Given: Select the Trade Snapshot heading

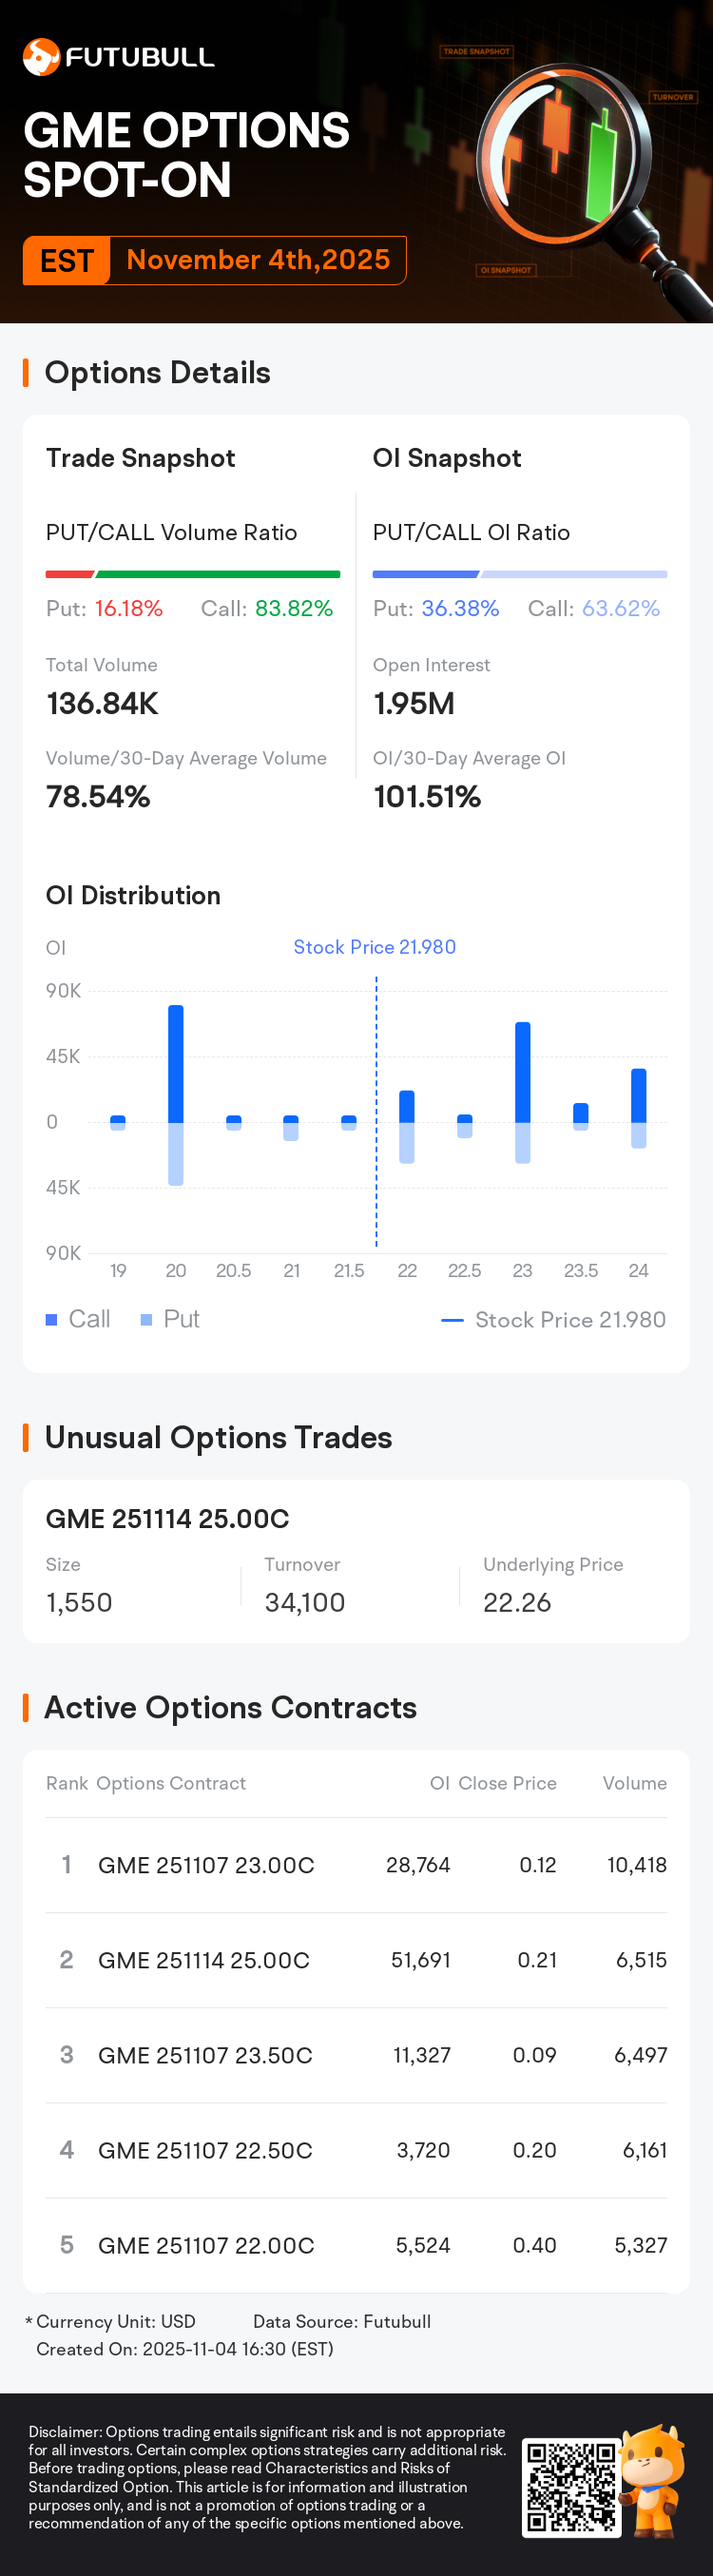Looking at the screenshot, I should coord(140,458).
